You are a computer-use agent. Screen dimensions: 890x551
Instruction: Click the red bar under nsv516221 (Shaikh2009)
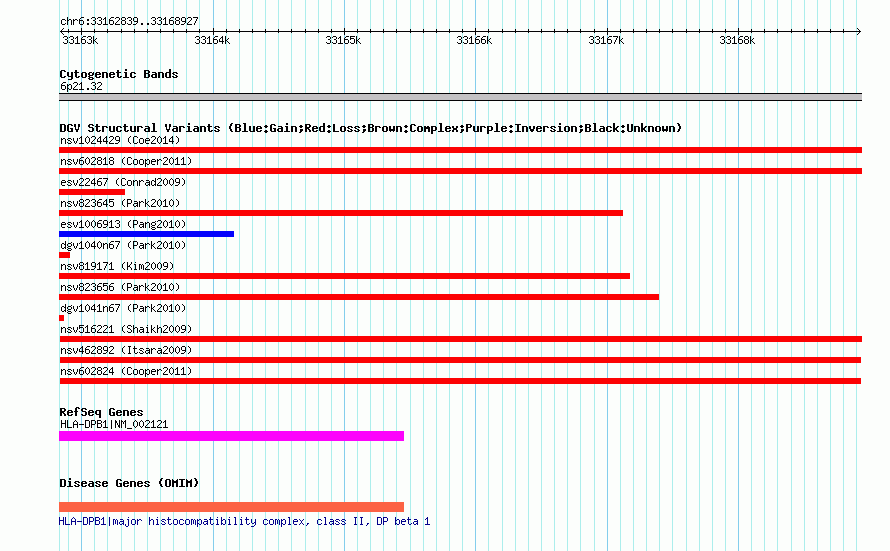460,339
